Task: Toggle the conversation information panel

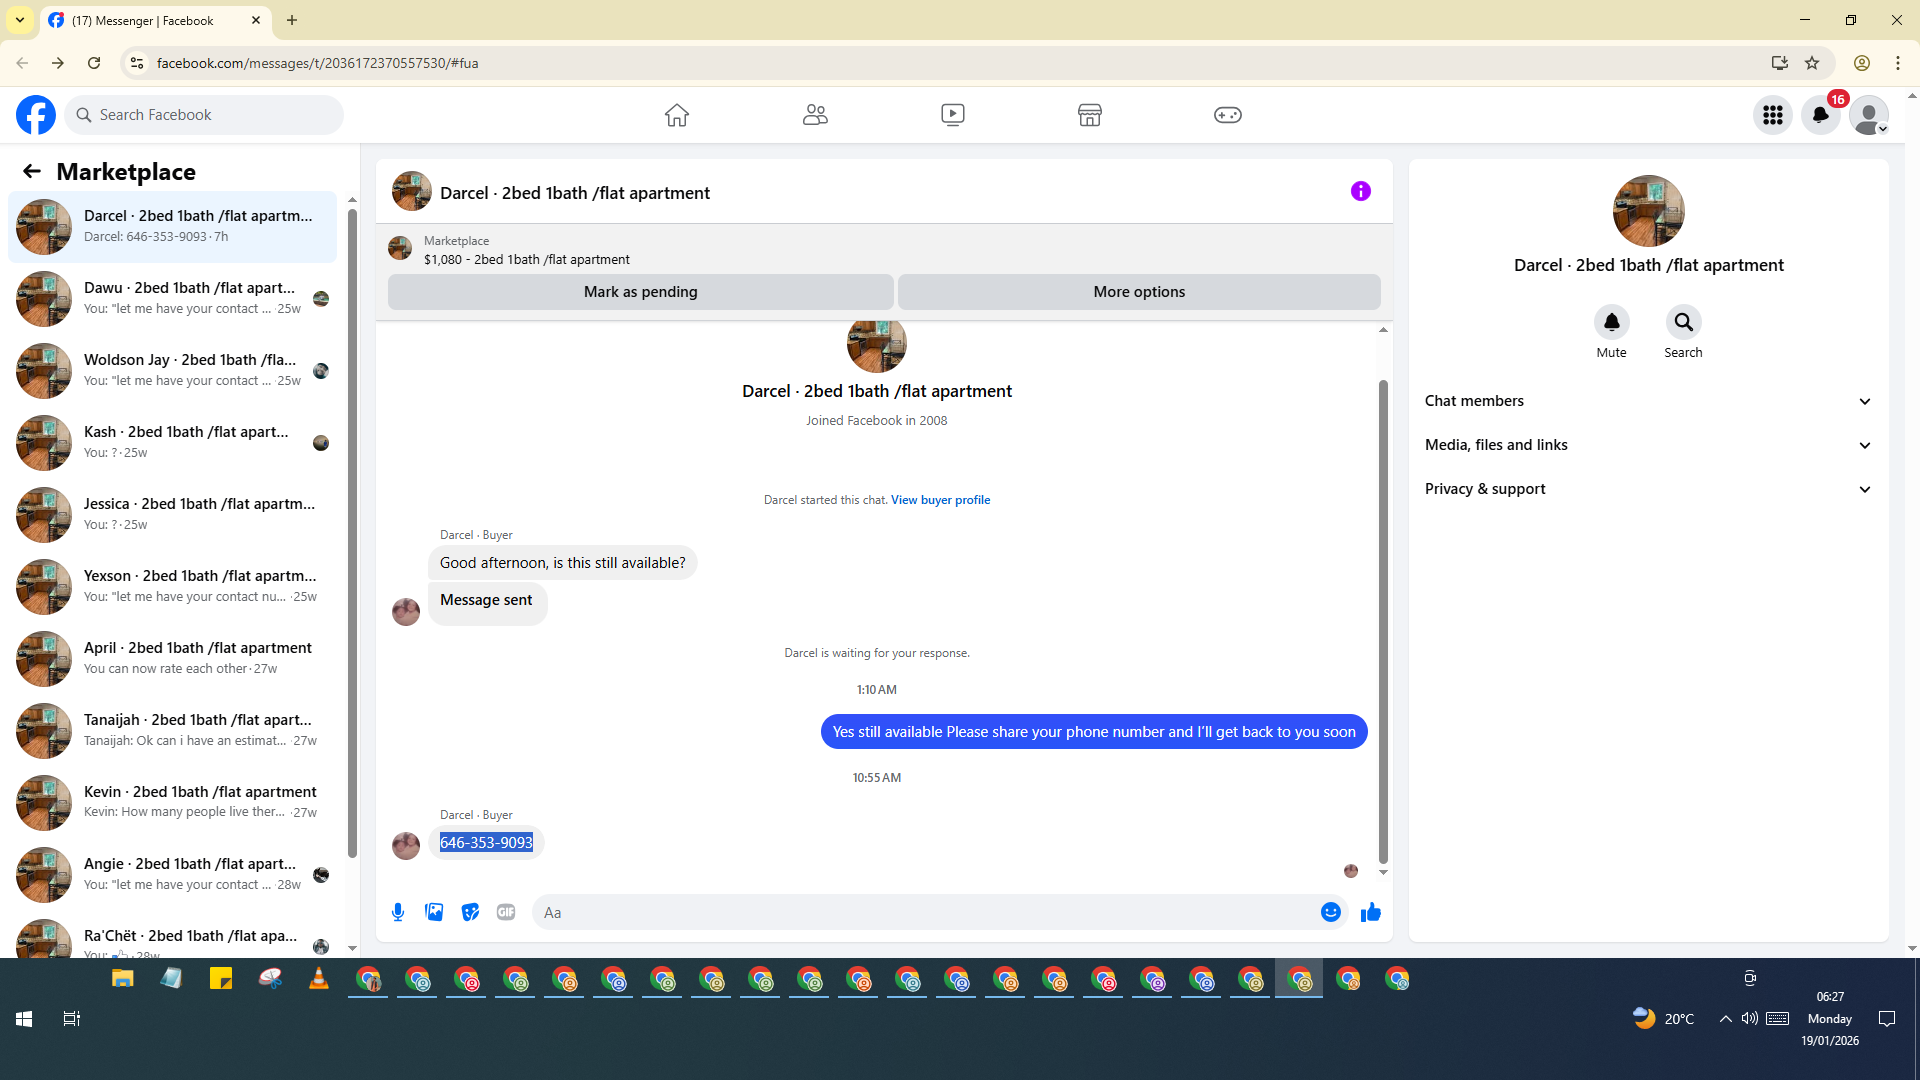Action: pos(1360,191)
